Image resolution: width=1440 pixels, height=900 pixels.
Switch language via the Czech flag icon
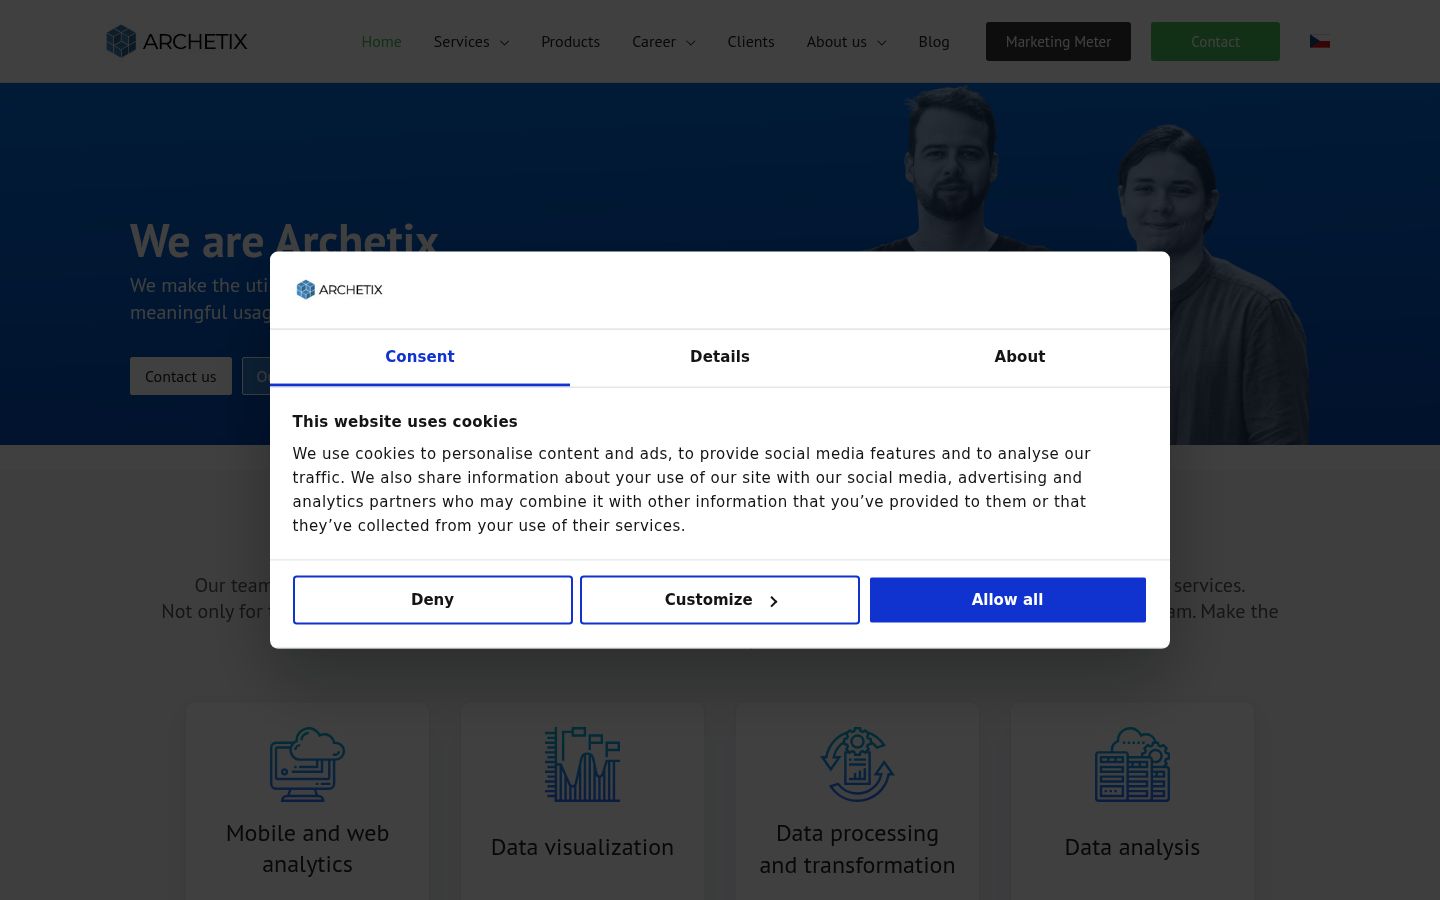tap(1320, 41)
